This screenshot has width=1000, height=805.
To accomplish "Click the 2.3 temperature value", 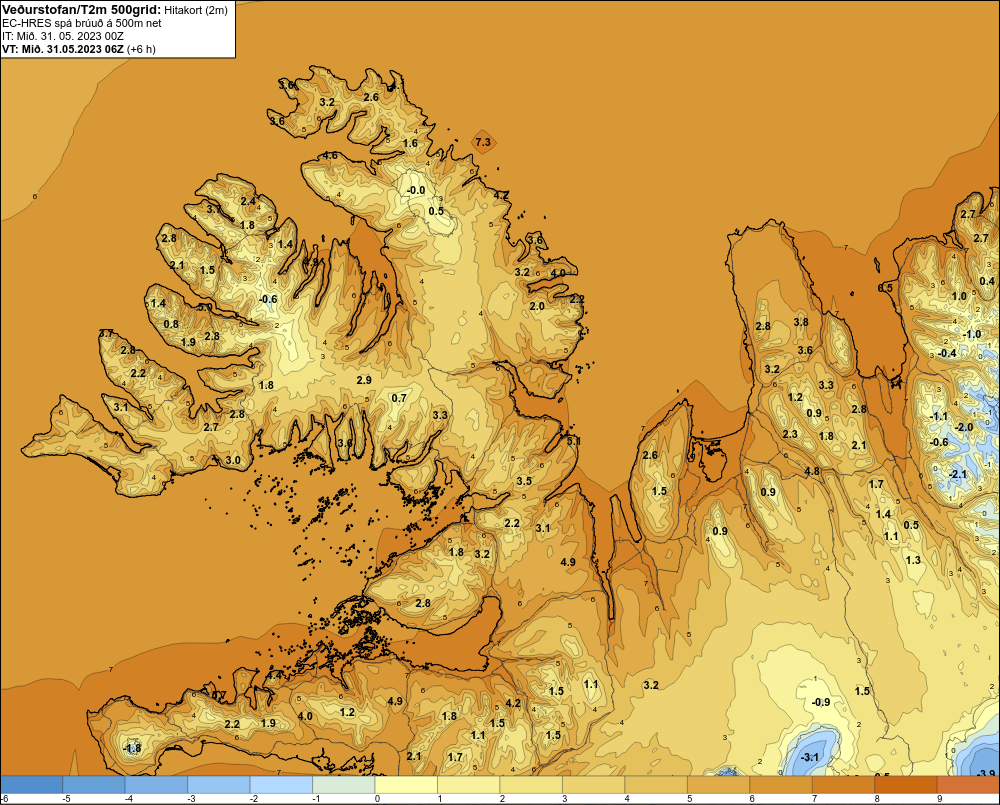I will 790,434.
